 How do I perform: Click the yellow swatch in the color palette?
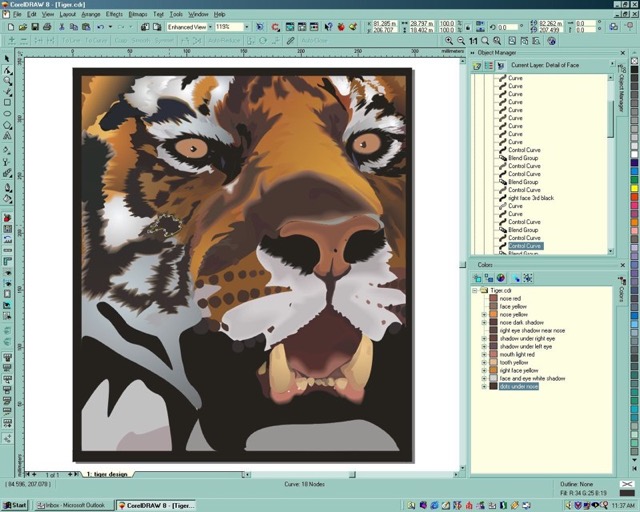tap(634, 188)
